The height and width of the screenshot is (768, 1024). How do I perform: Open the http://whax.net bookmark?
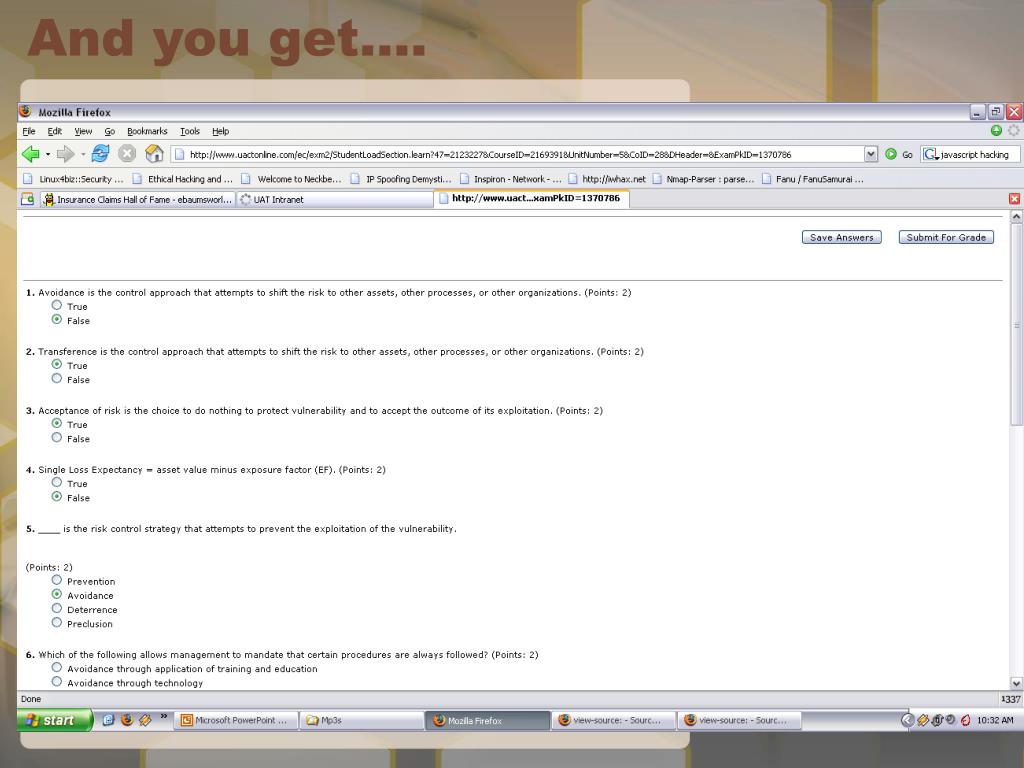[x=606, y=179]
